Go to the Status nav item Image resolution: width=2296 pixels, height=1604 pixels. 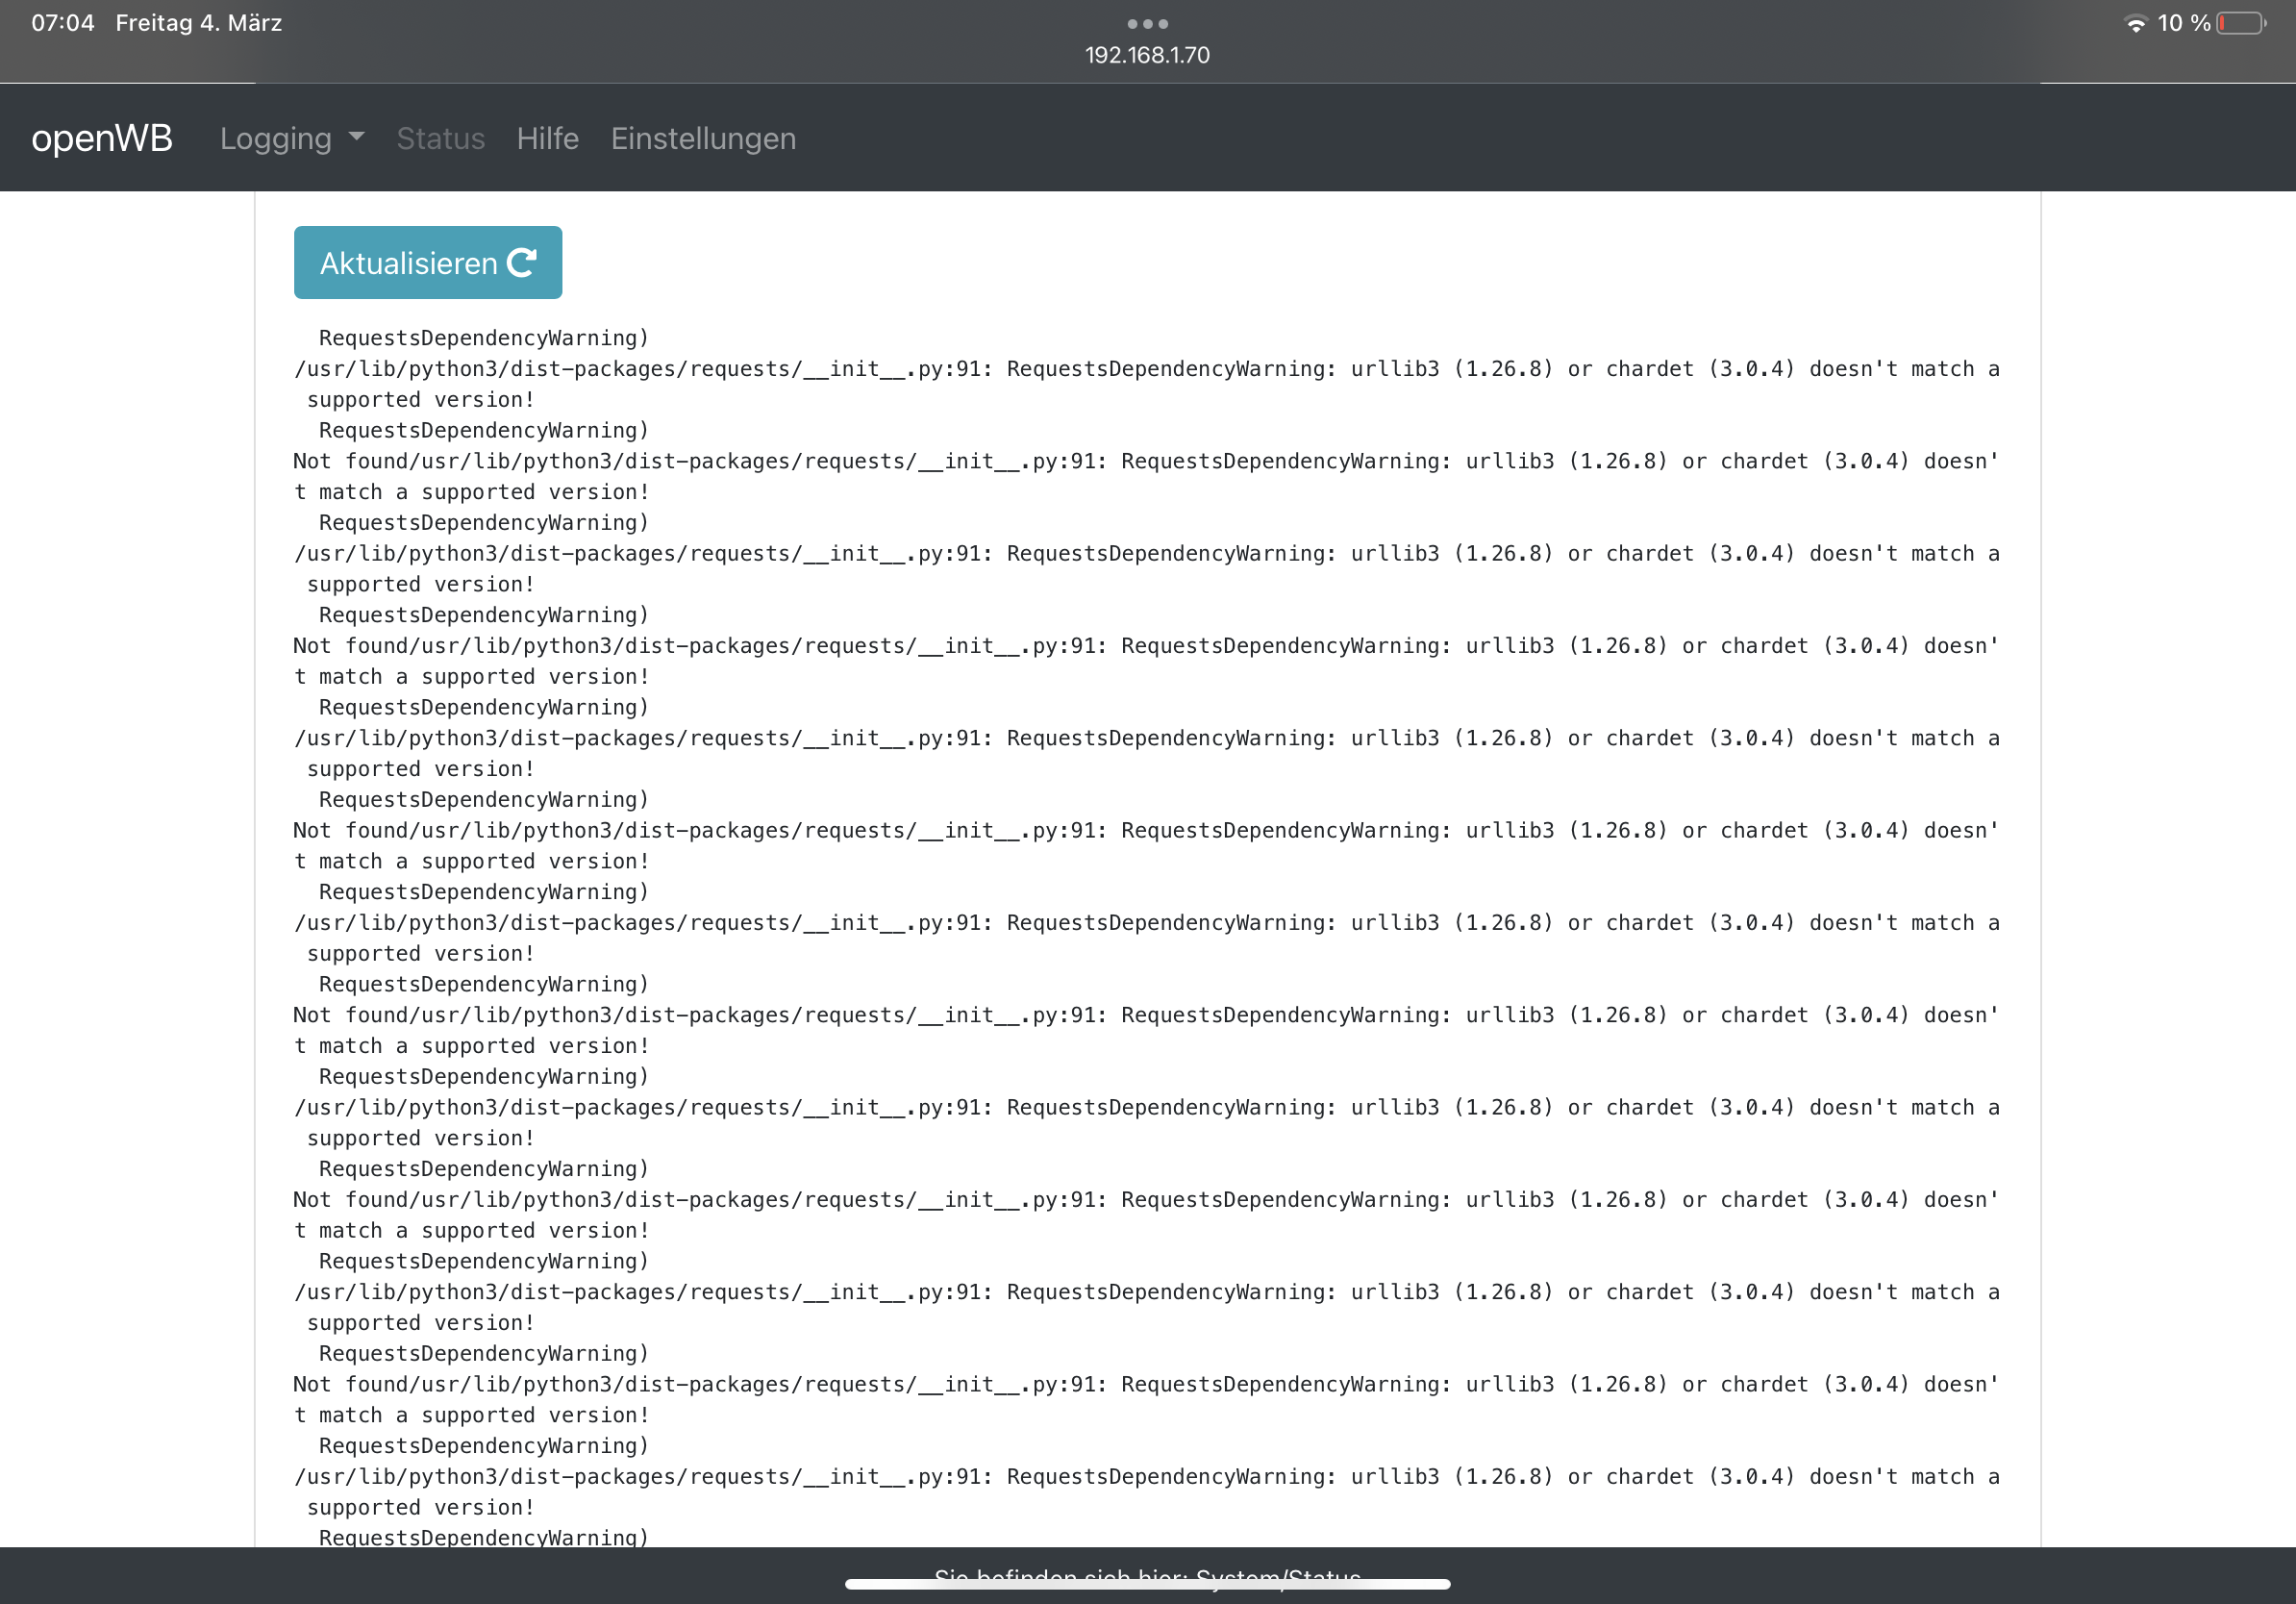click(x=440, y=138)
